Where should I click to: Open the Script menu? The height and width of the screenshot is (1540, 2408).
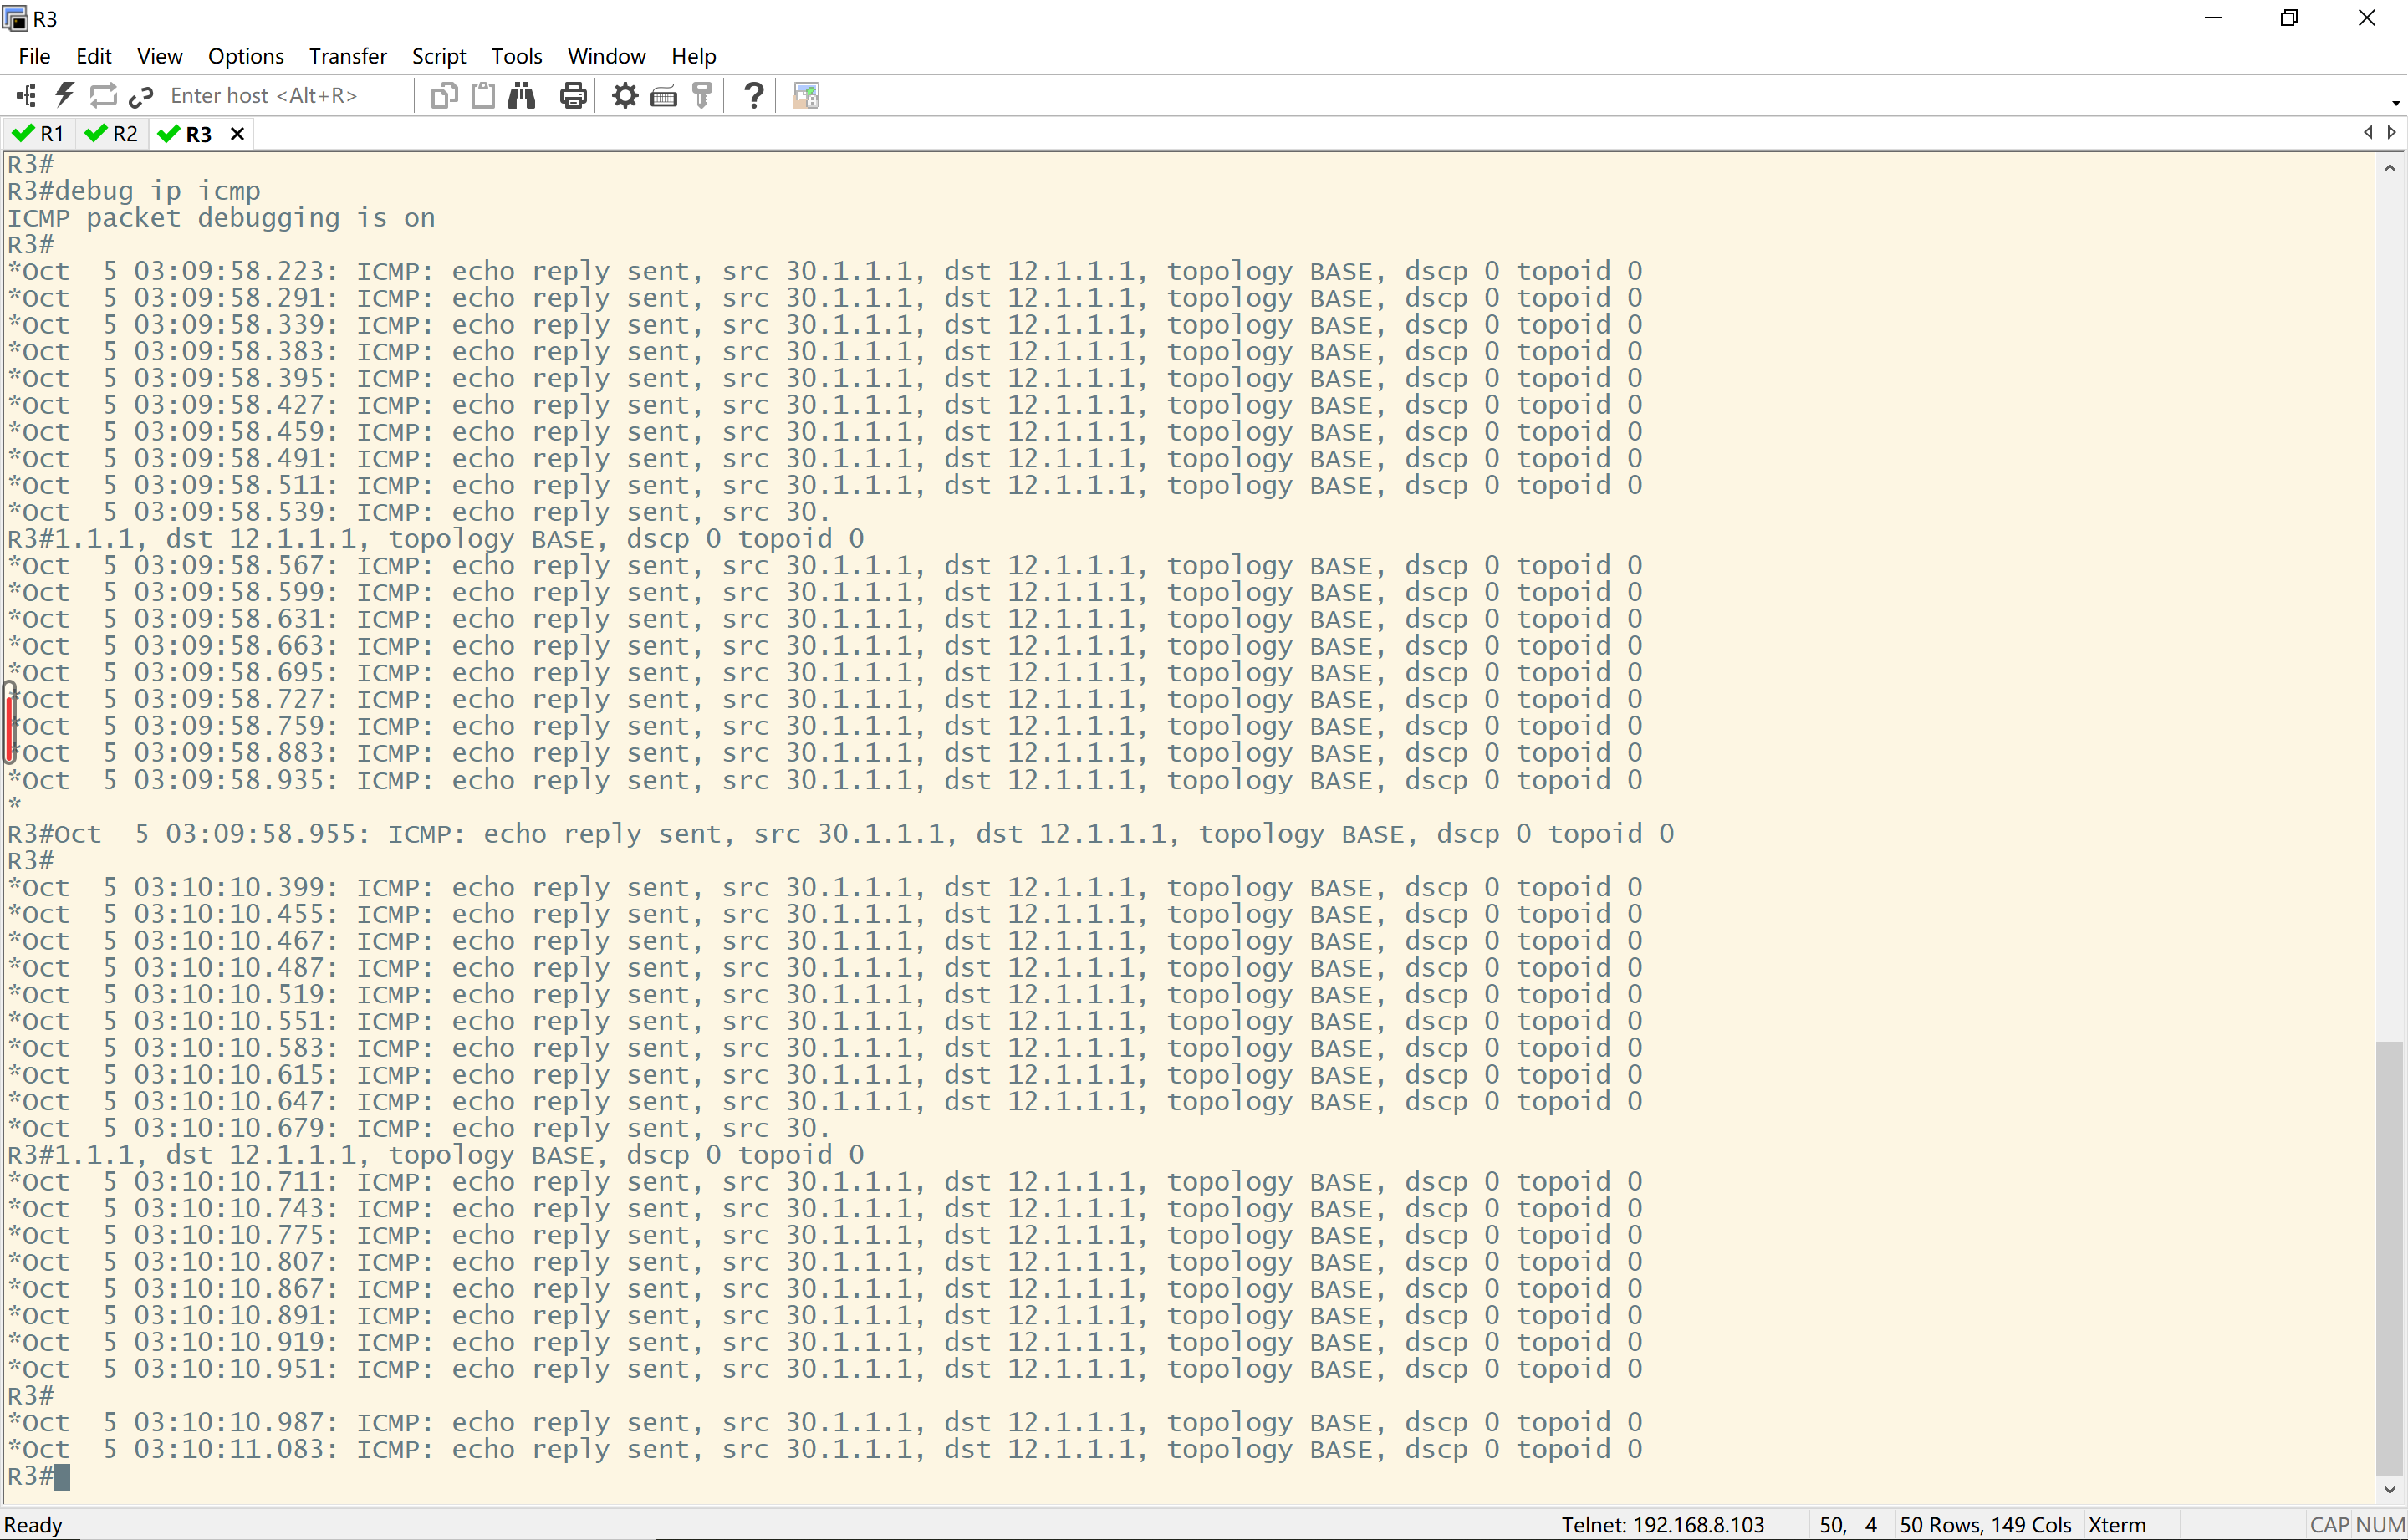coord(439,56)
